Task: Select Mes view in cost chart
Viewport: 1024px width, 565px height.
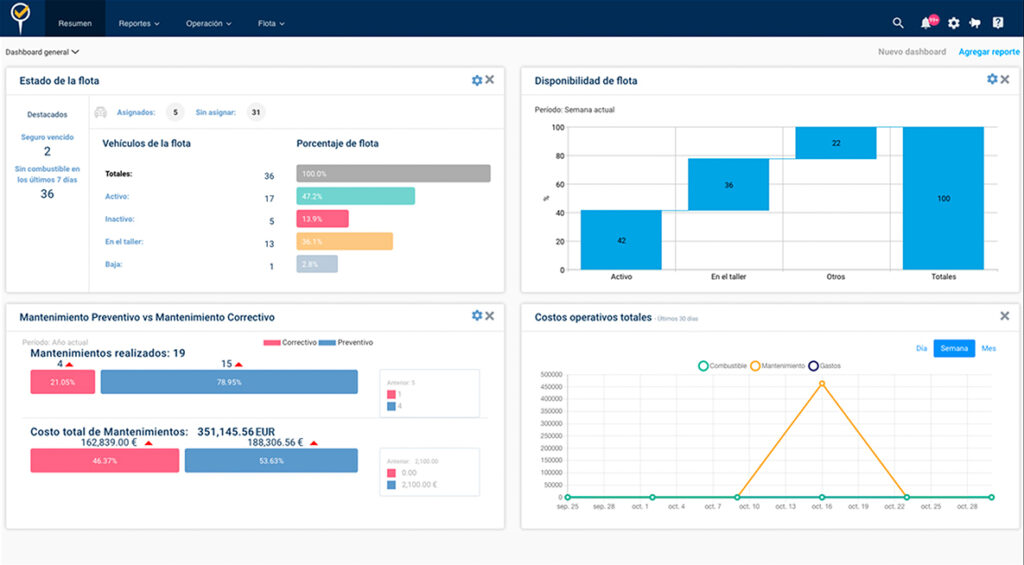Action: (x=988, y=348)
